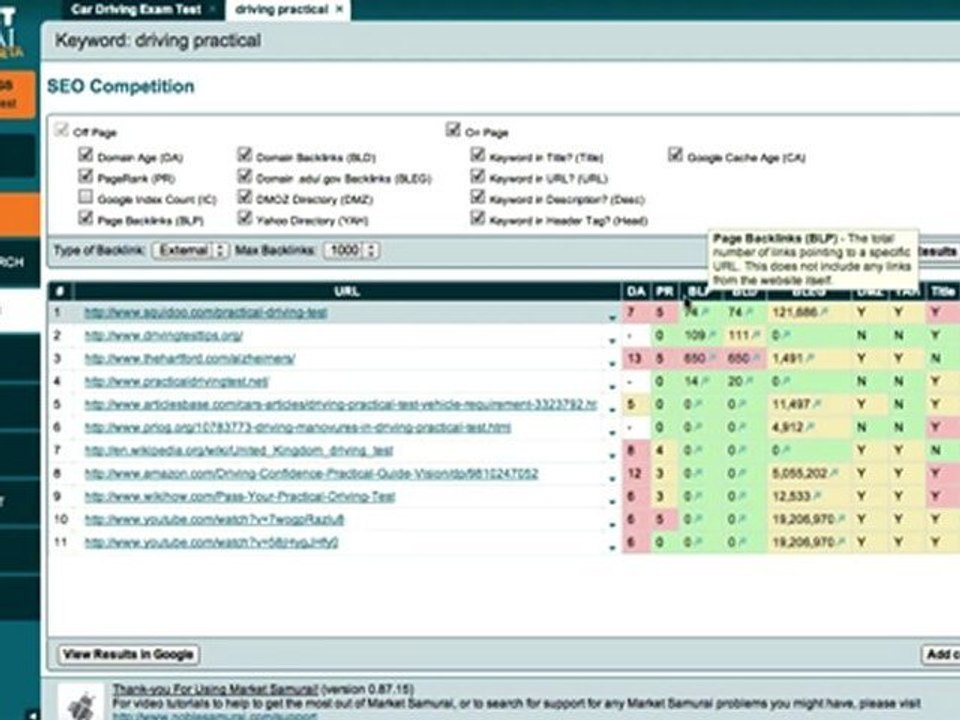Click external-link icon beside BLEG value 5,055,202
Image resolution: width=960 pixels, height=720 pixels.
(x=835, y=473)
